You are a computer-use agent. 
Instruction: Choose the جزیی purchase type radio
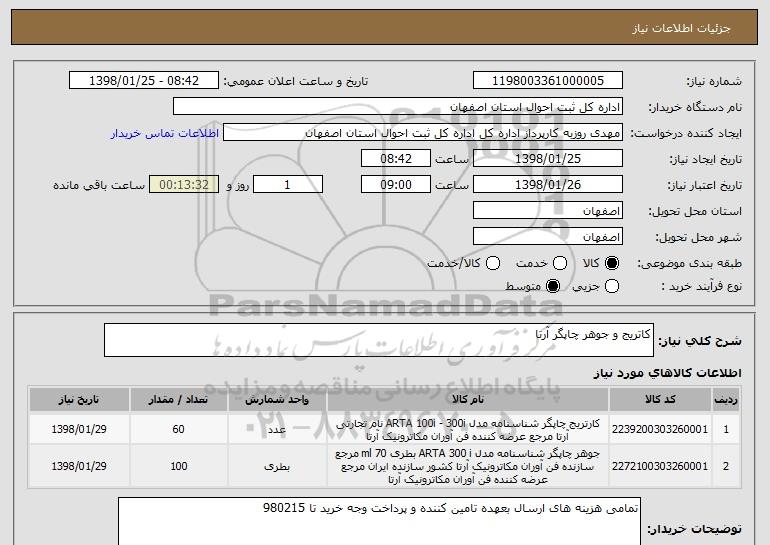coord(611,286)
